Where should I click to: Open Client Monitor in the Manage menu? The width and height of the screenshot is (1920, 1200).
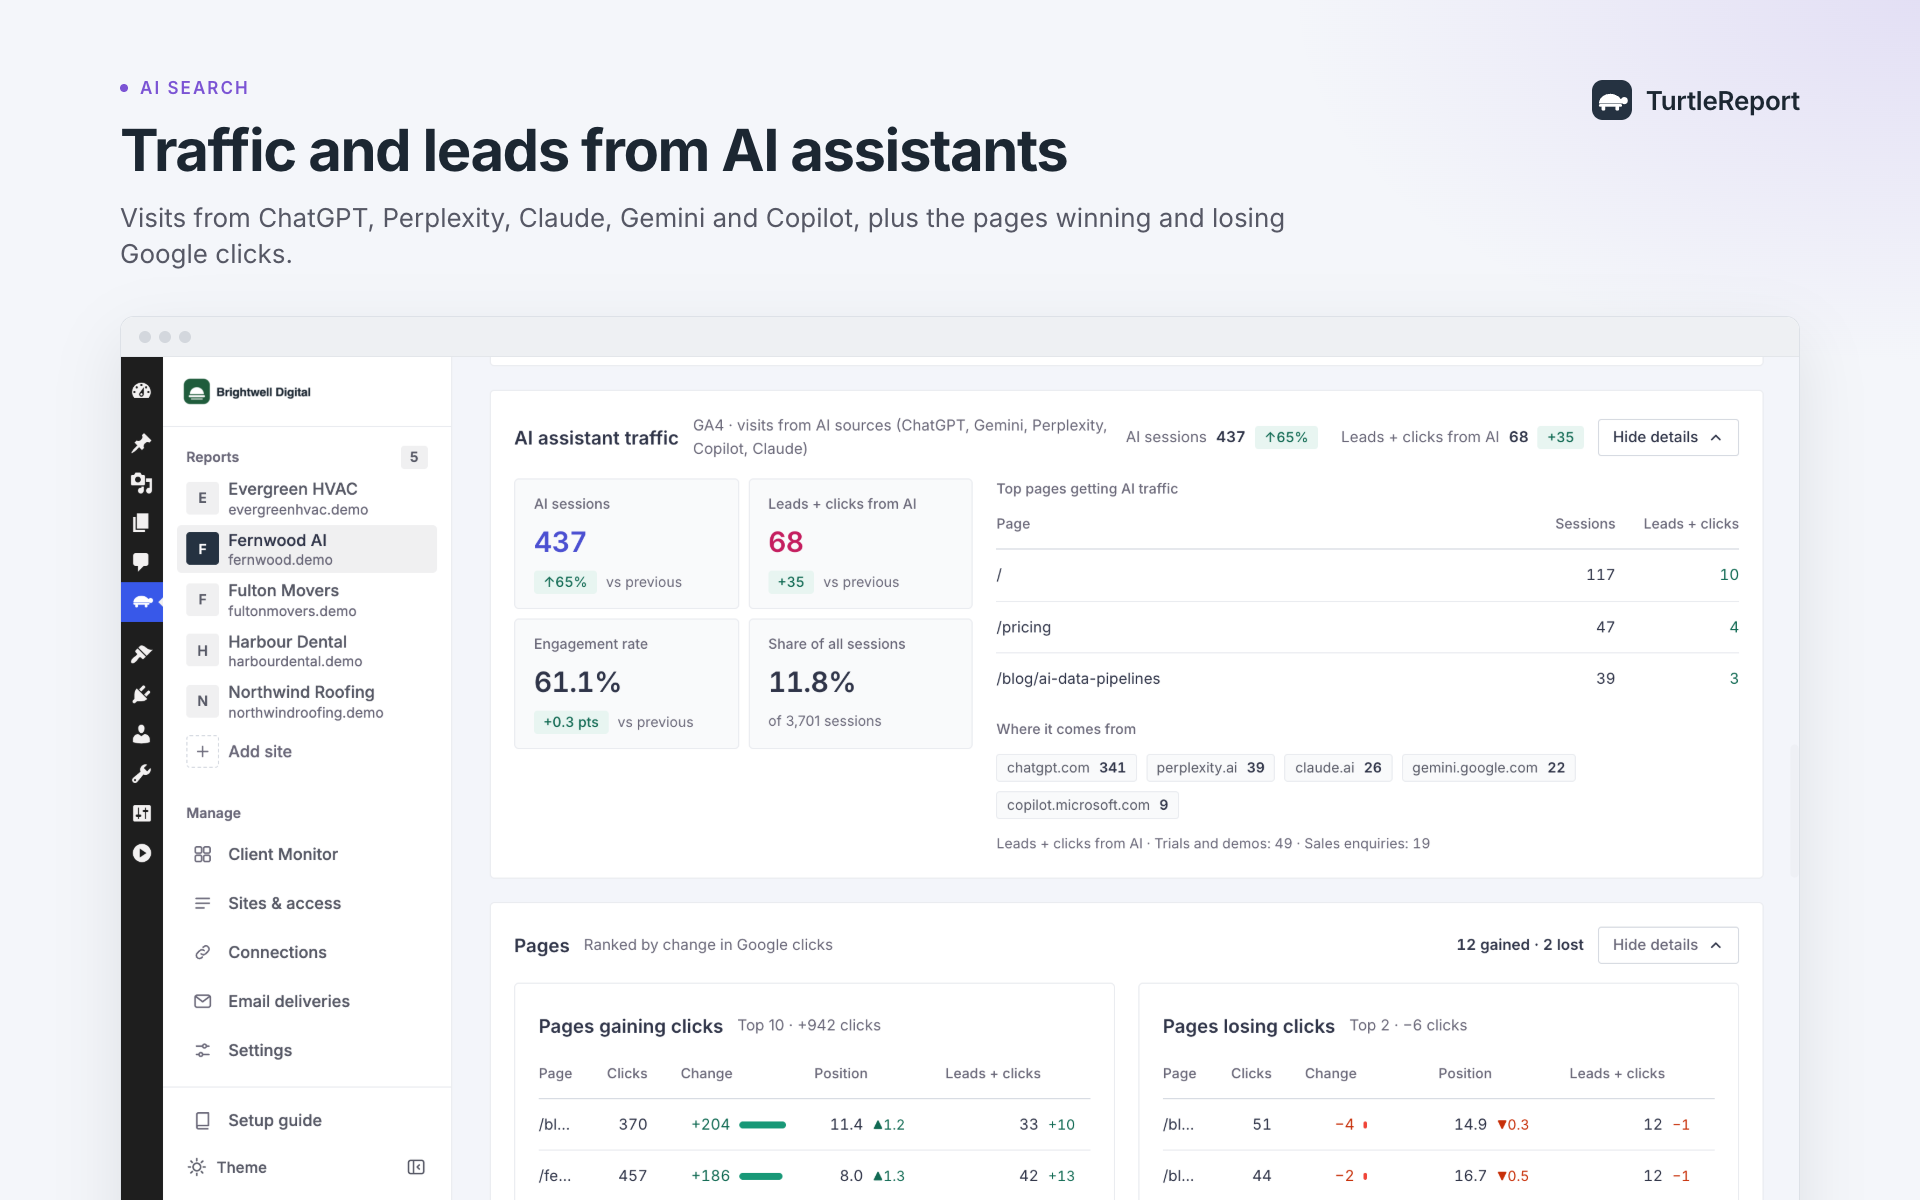[307, 854]
